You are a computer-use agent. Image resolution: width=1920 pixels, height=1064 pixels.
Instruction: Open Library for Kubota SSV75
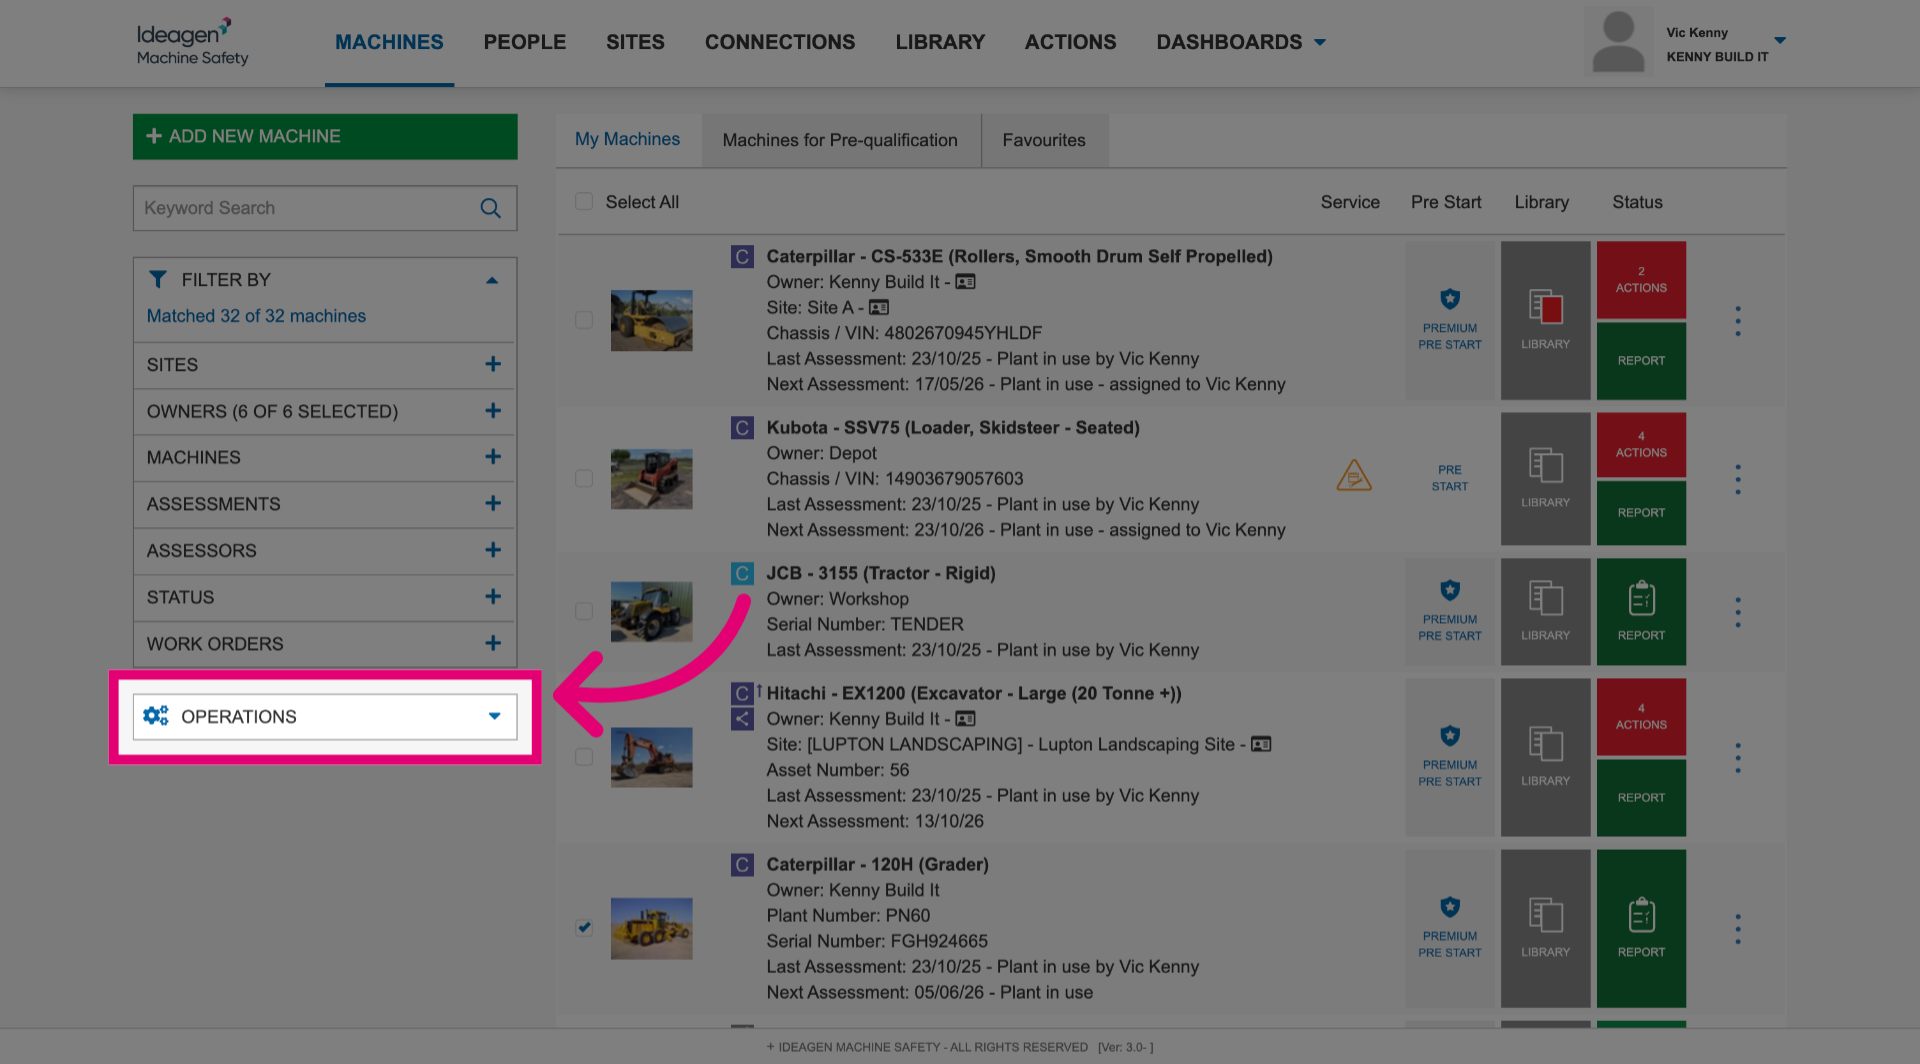tap(1545, 478)
